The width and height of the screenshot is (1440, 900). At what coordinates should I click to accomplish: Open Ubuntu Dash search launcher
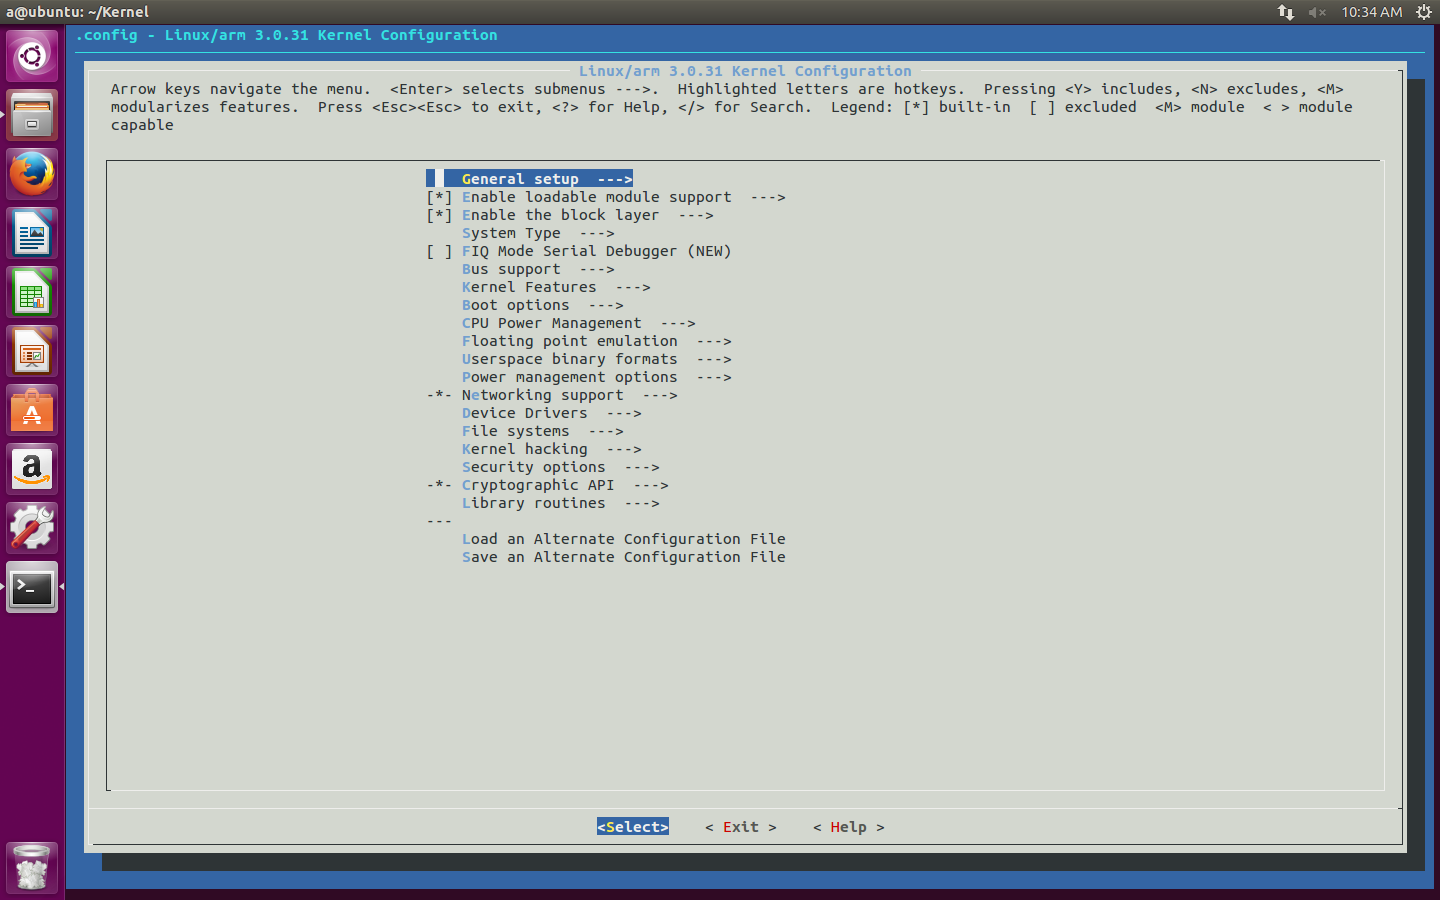click(x=32, y=56)
